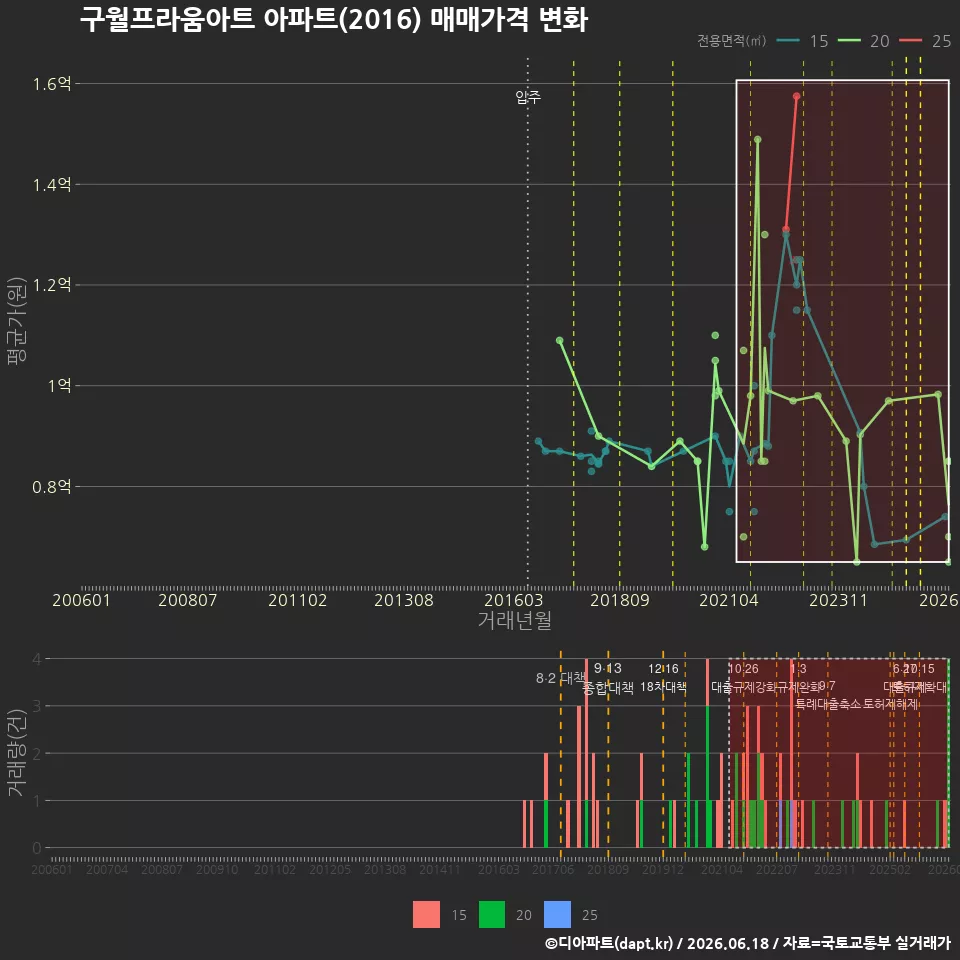
Task: Click the 0.8억 y-axis label
Action: click(52, 487)
